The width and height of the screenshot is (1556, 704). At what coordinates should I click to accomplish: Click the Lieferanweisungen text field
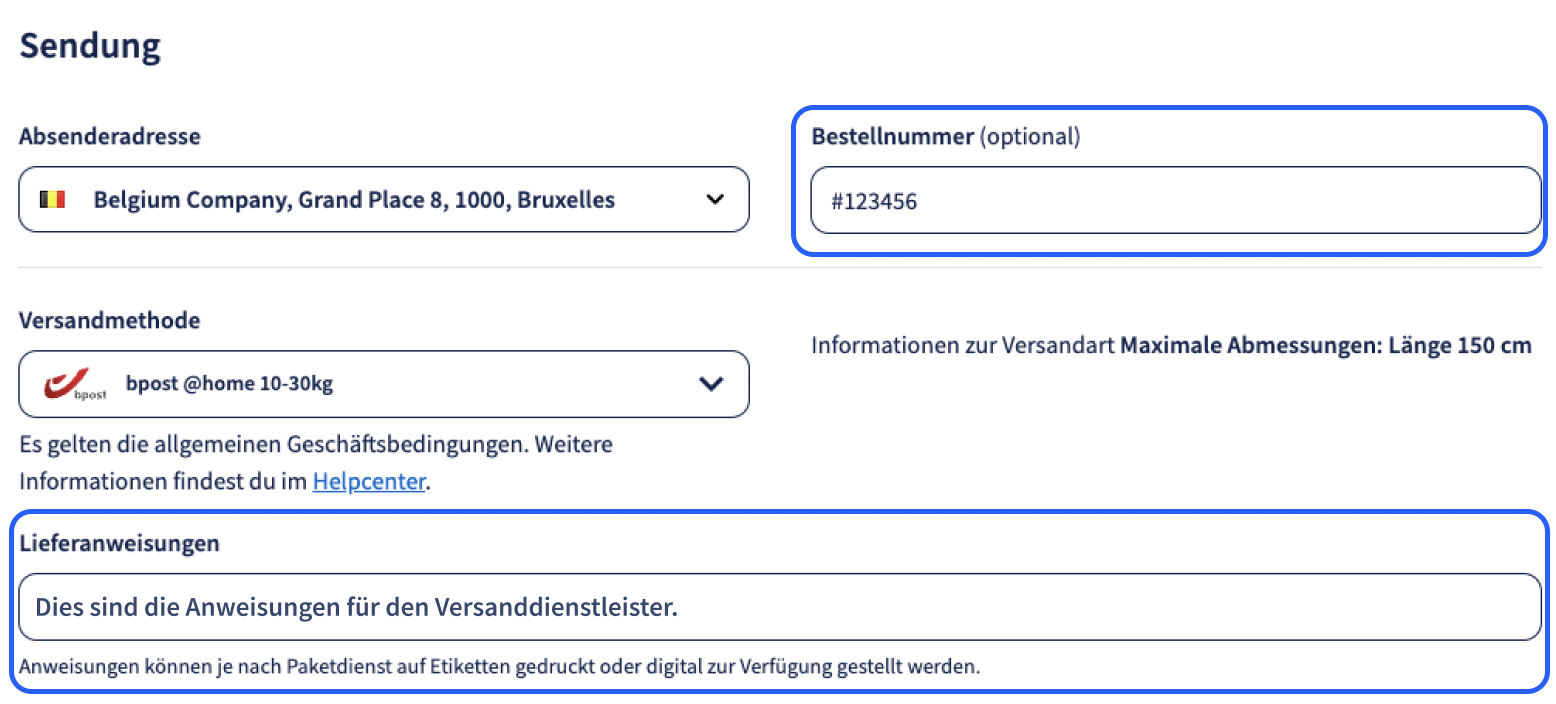(780, 607)
